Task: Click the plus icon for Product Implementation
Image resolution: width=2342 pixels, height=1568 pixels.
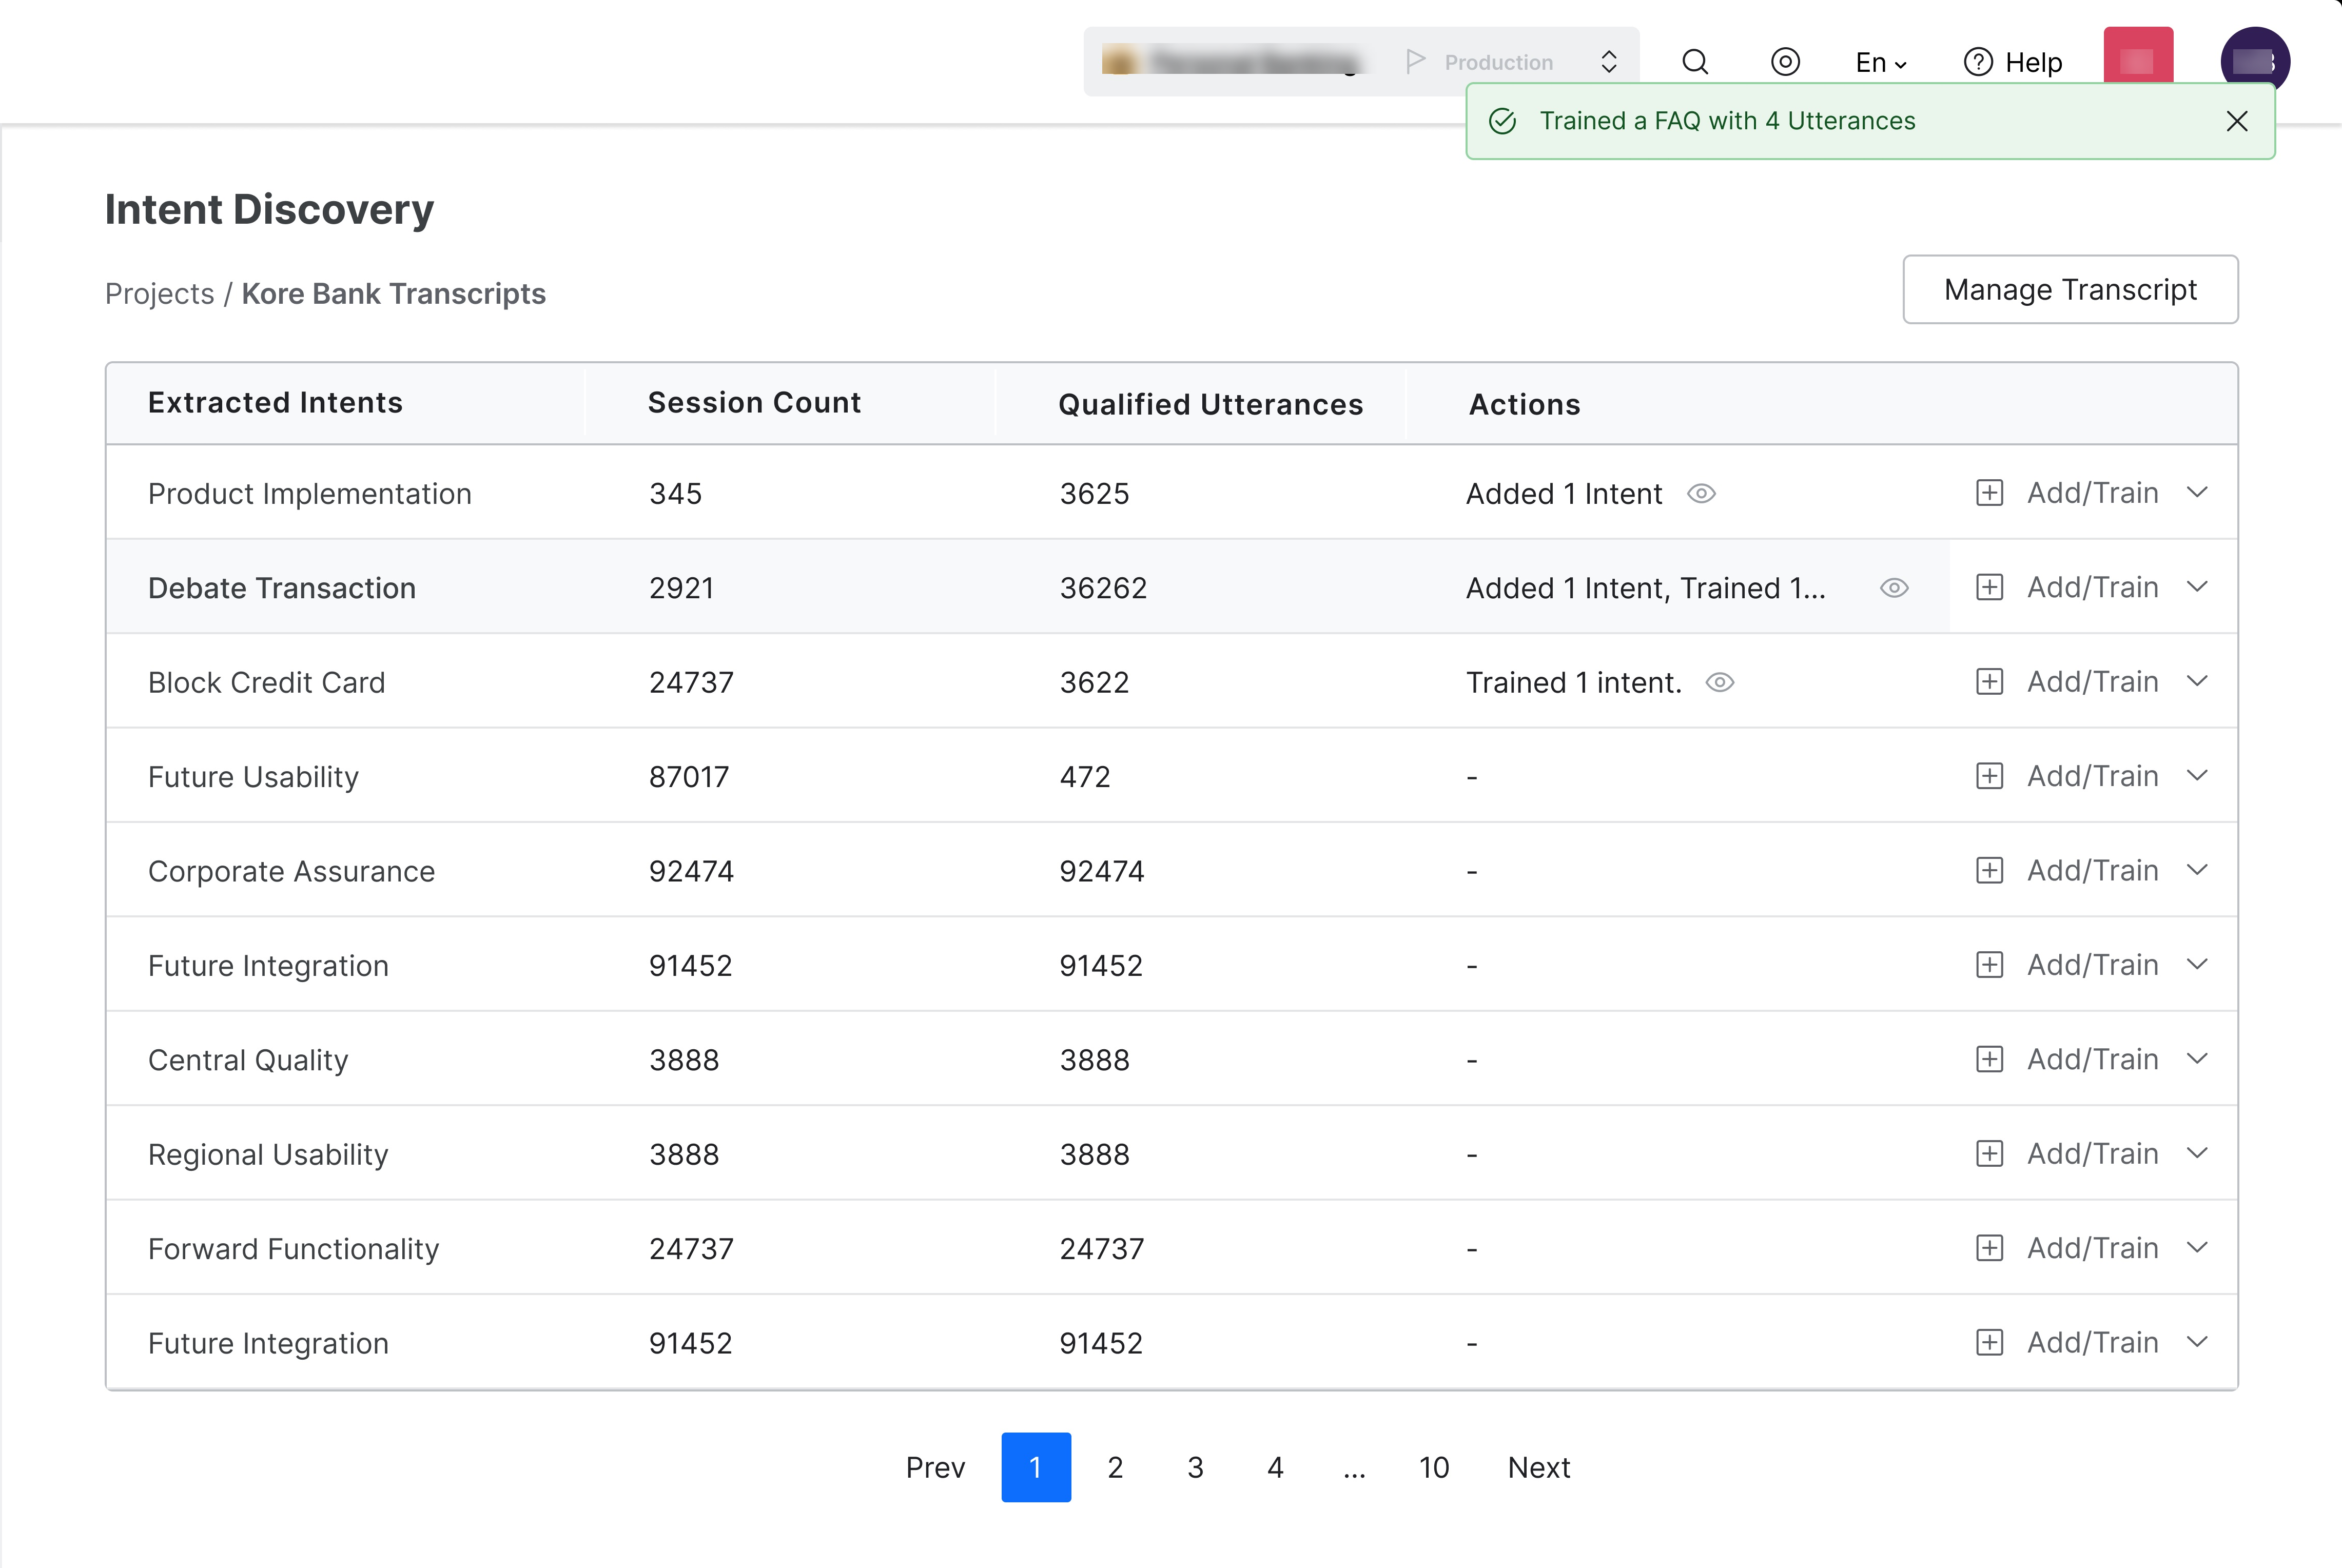Action: pyautogui.click(x=1989, y=493)
